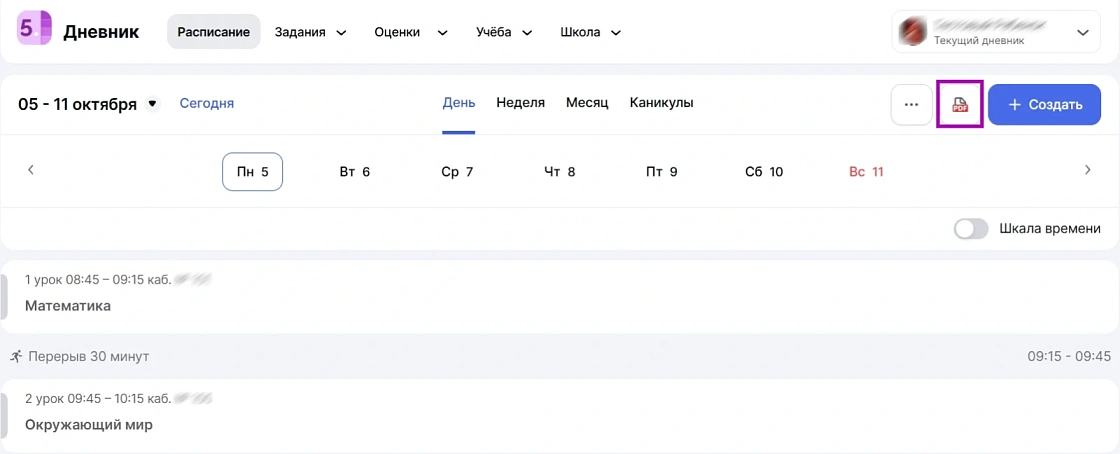1120x454 pixels.
Task: Click the running-person break icon
Action: point(16,355)
